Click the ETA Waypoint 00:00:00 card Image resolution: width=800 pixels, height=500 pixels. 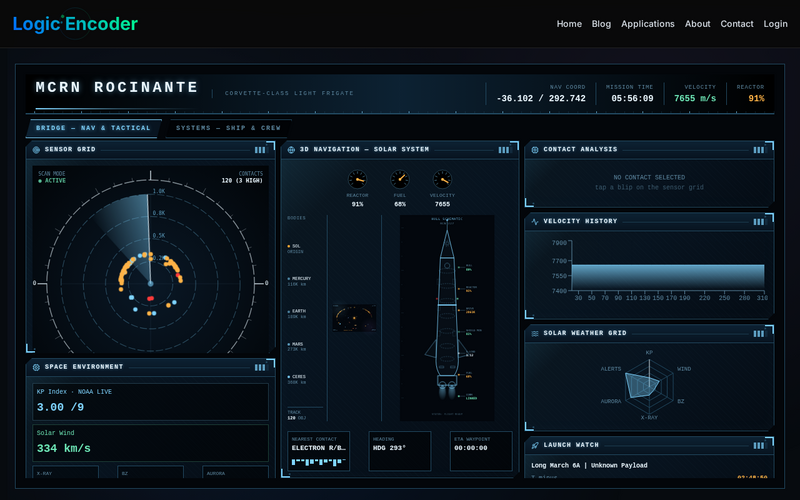point(481,451)
